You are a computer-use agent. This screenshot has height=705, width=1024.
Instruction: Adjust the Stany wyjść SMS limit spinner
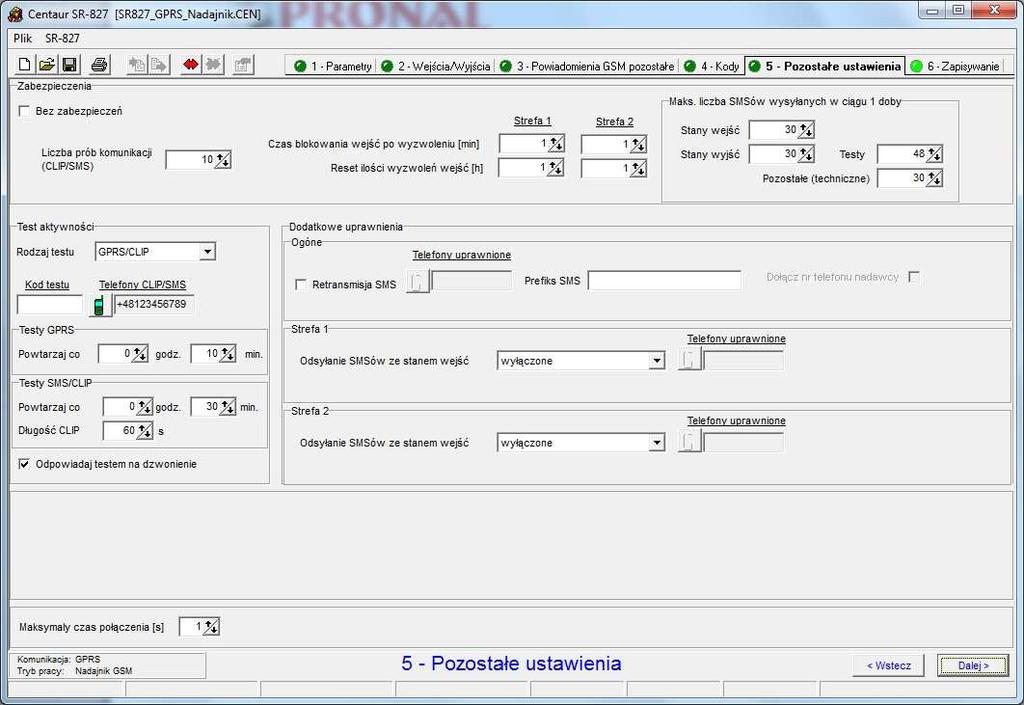point(806,154)
